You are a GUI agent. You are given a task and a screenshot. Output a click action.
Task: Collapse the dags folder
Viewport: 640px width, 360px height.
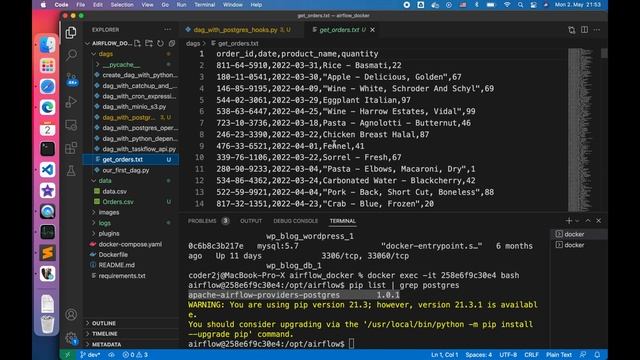[x=94, y=54]
